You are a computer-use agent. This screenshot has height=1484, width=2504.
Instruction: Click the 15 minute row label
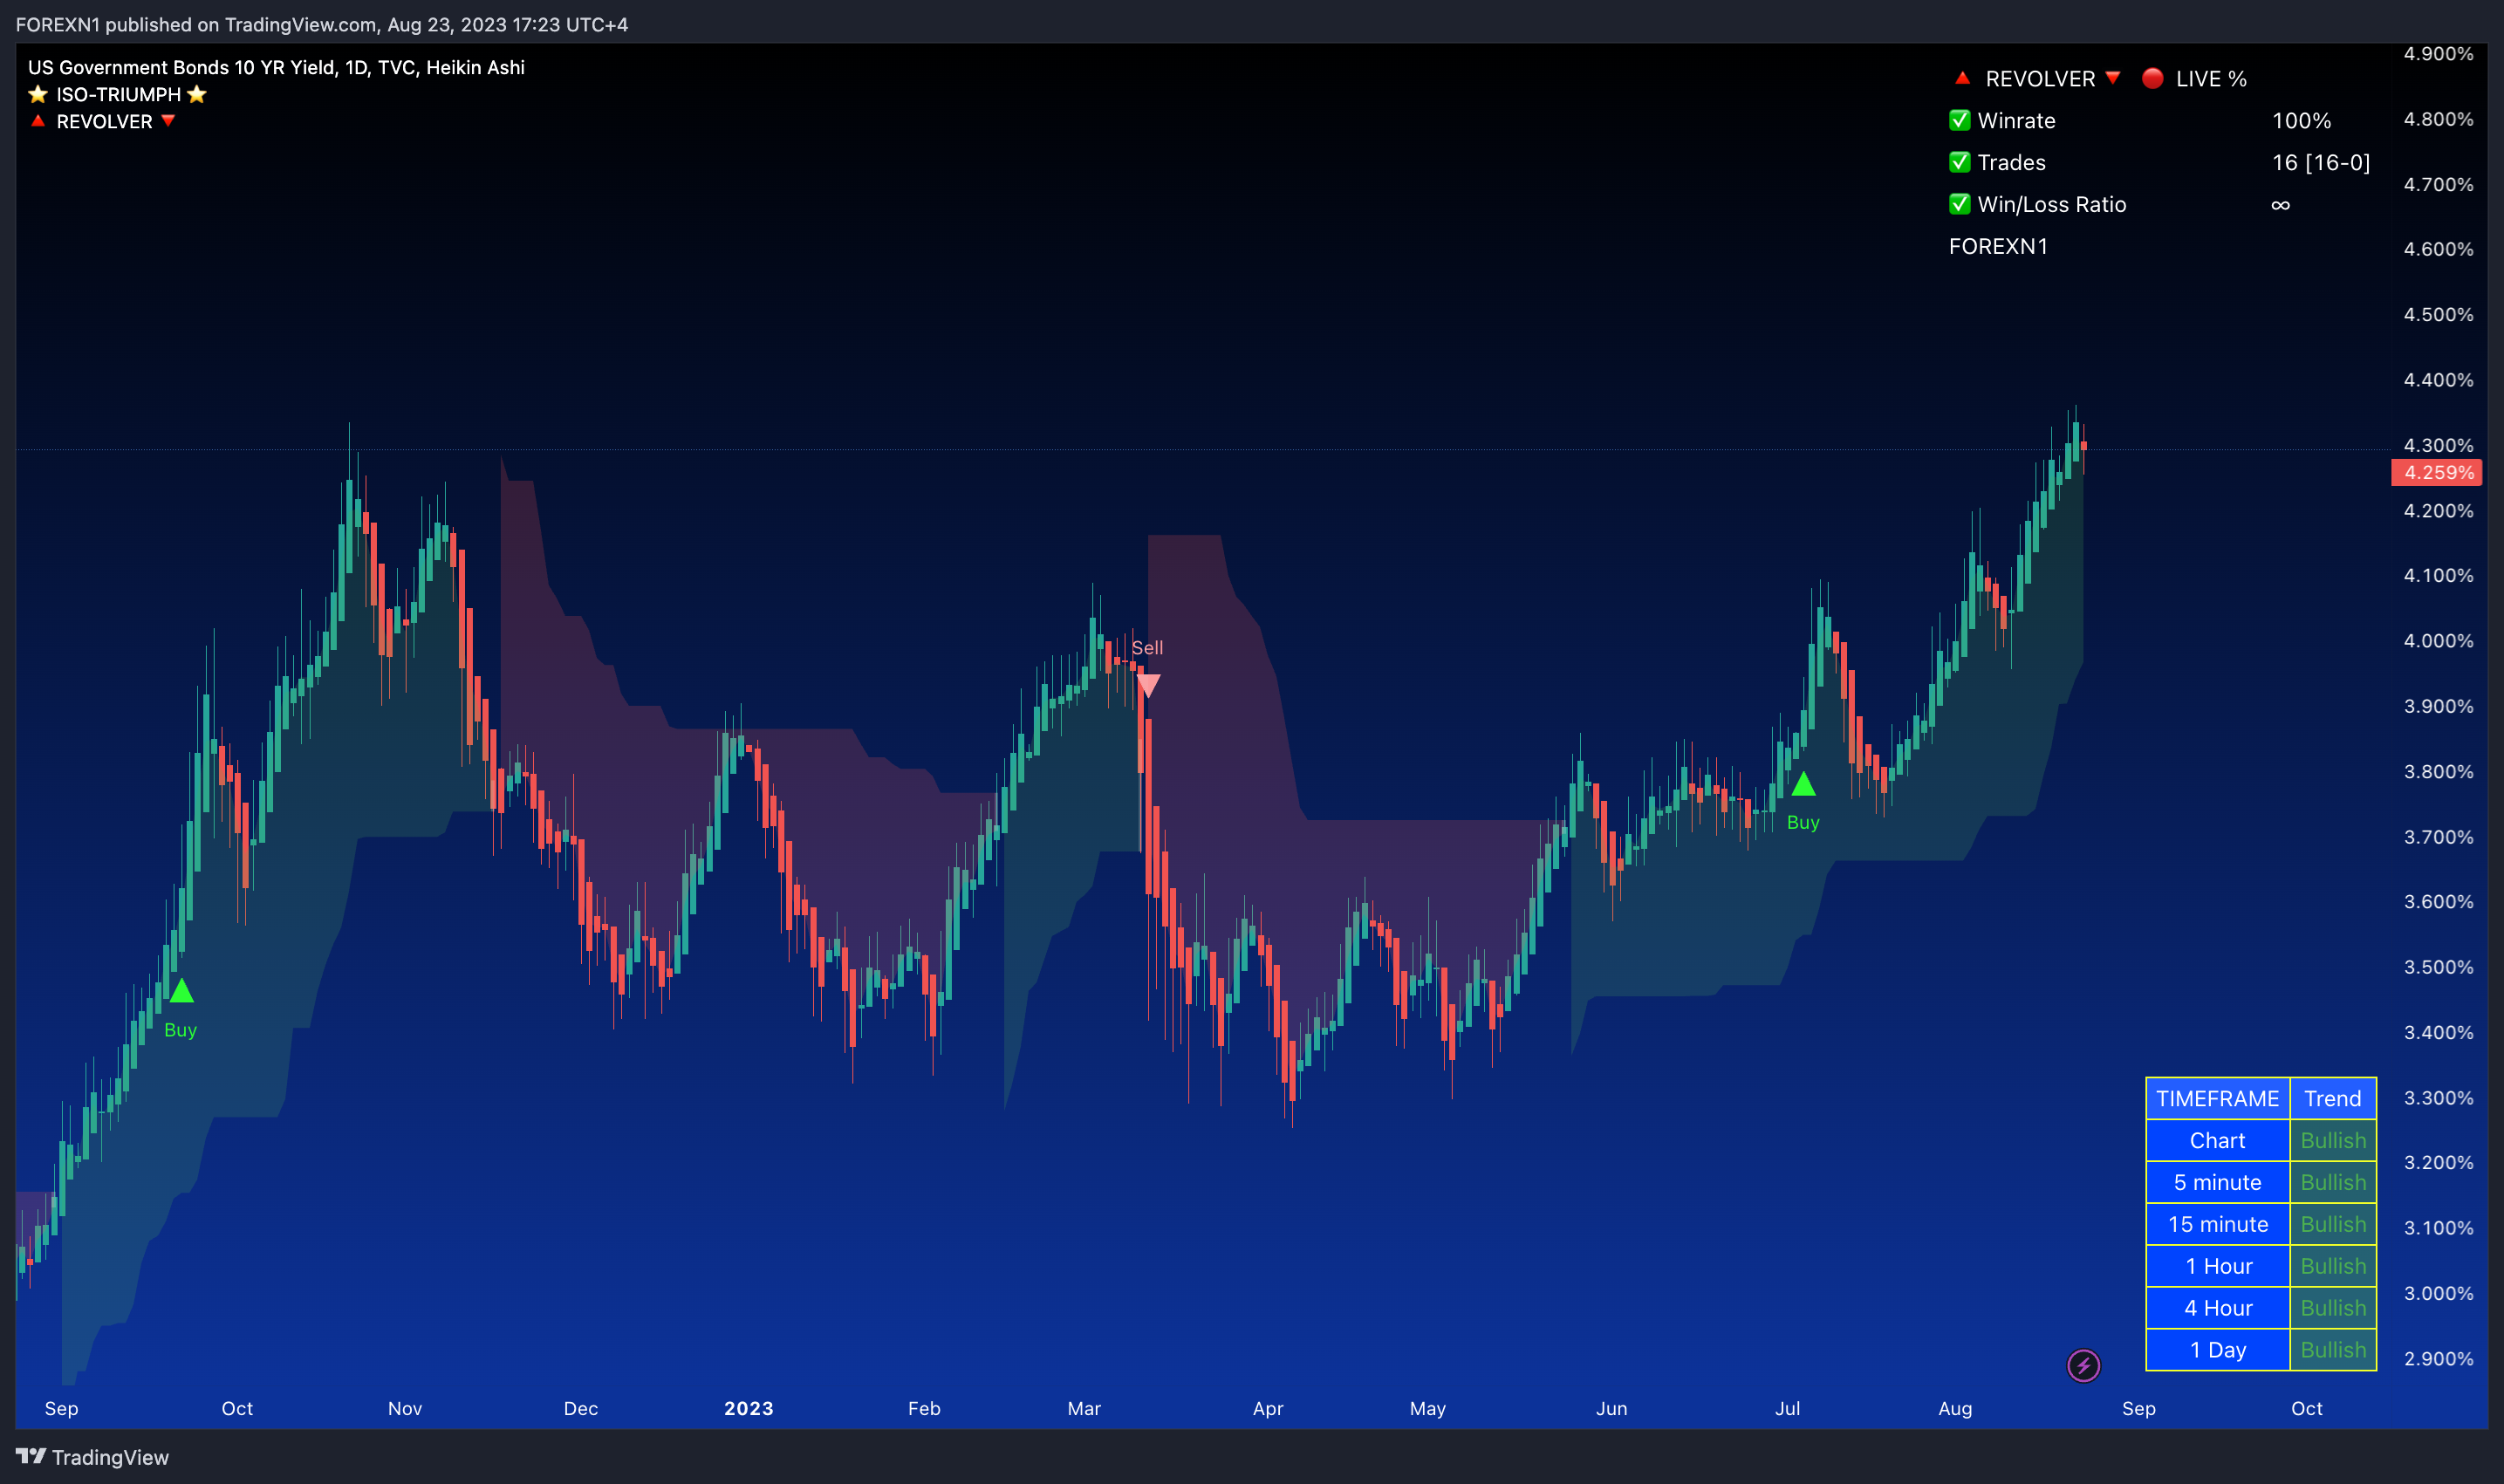click(x=2217, y=1224)
